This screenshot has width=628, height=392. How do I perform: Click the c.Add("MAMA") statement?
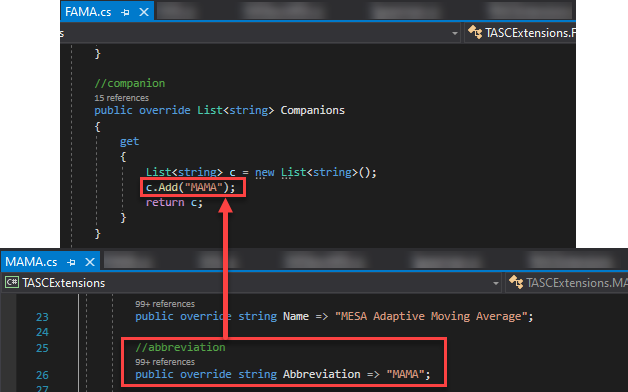coord(190,187)
